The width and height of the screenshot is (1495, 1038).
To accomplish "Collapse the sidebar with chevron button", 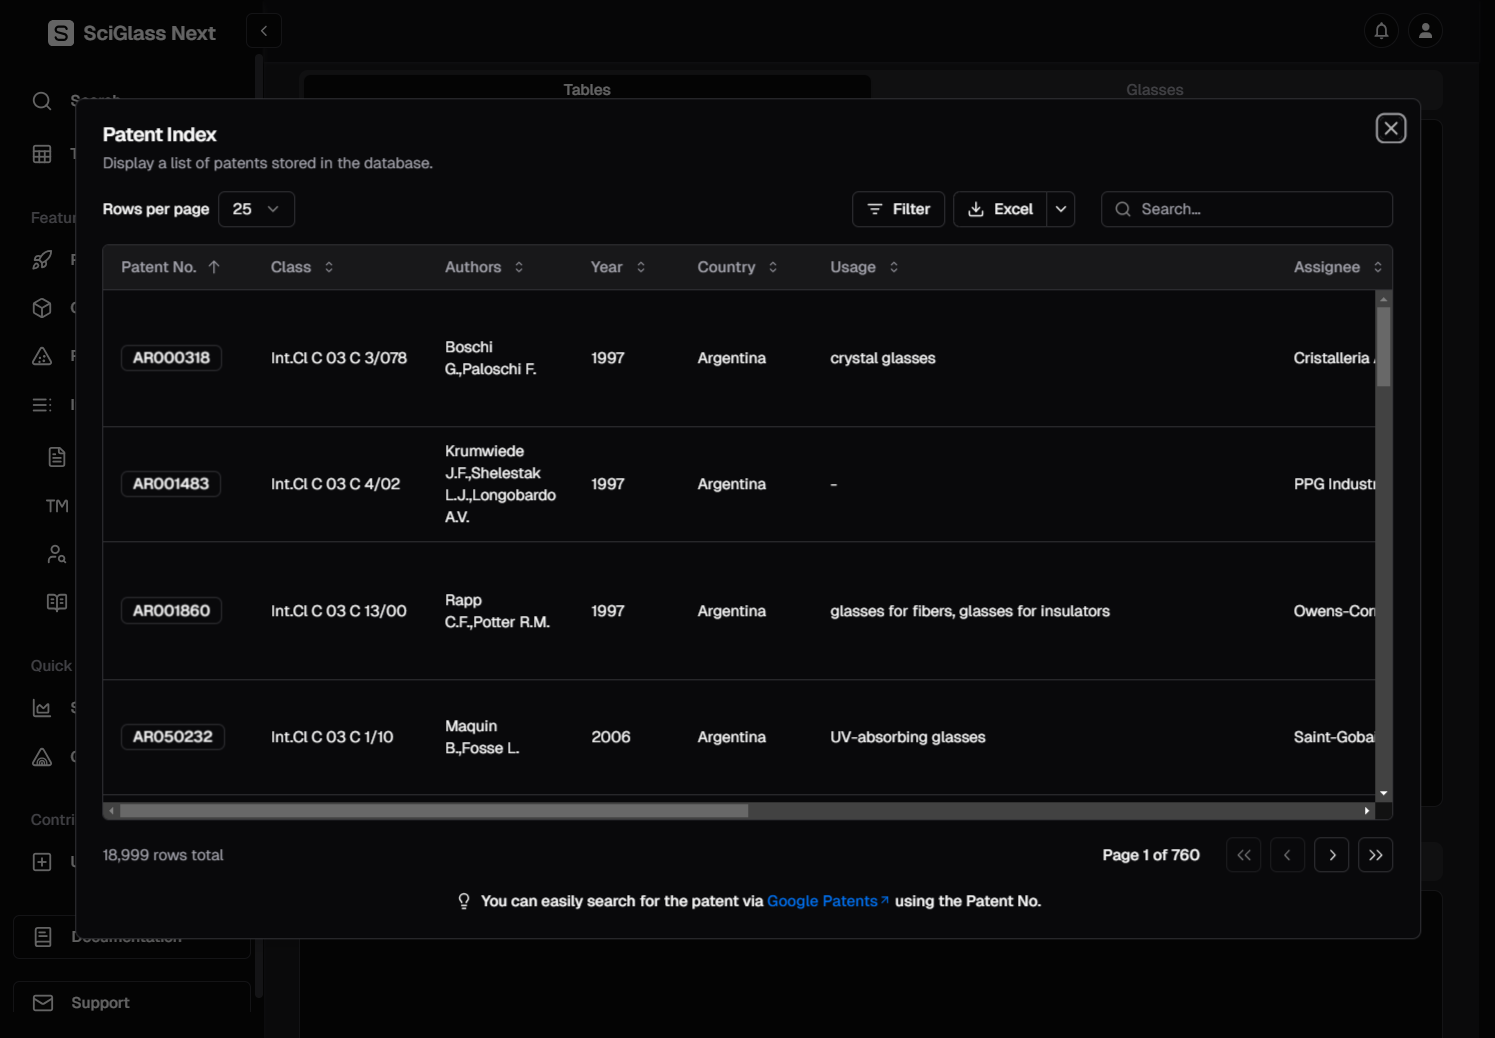I will (x=264, y=31).
